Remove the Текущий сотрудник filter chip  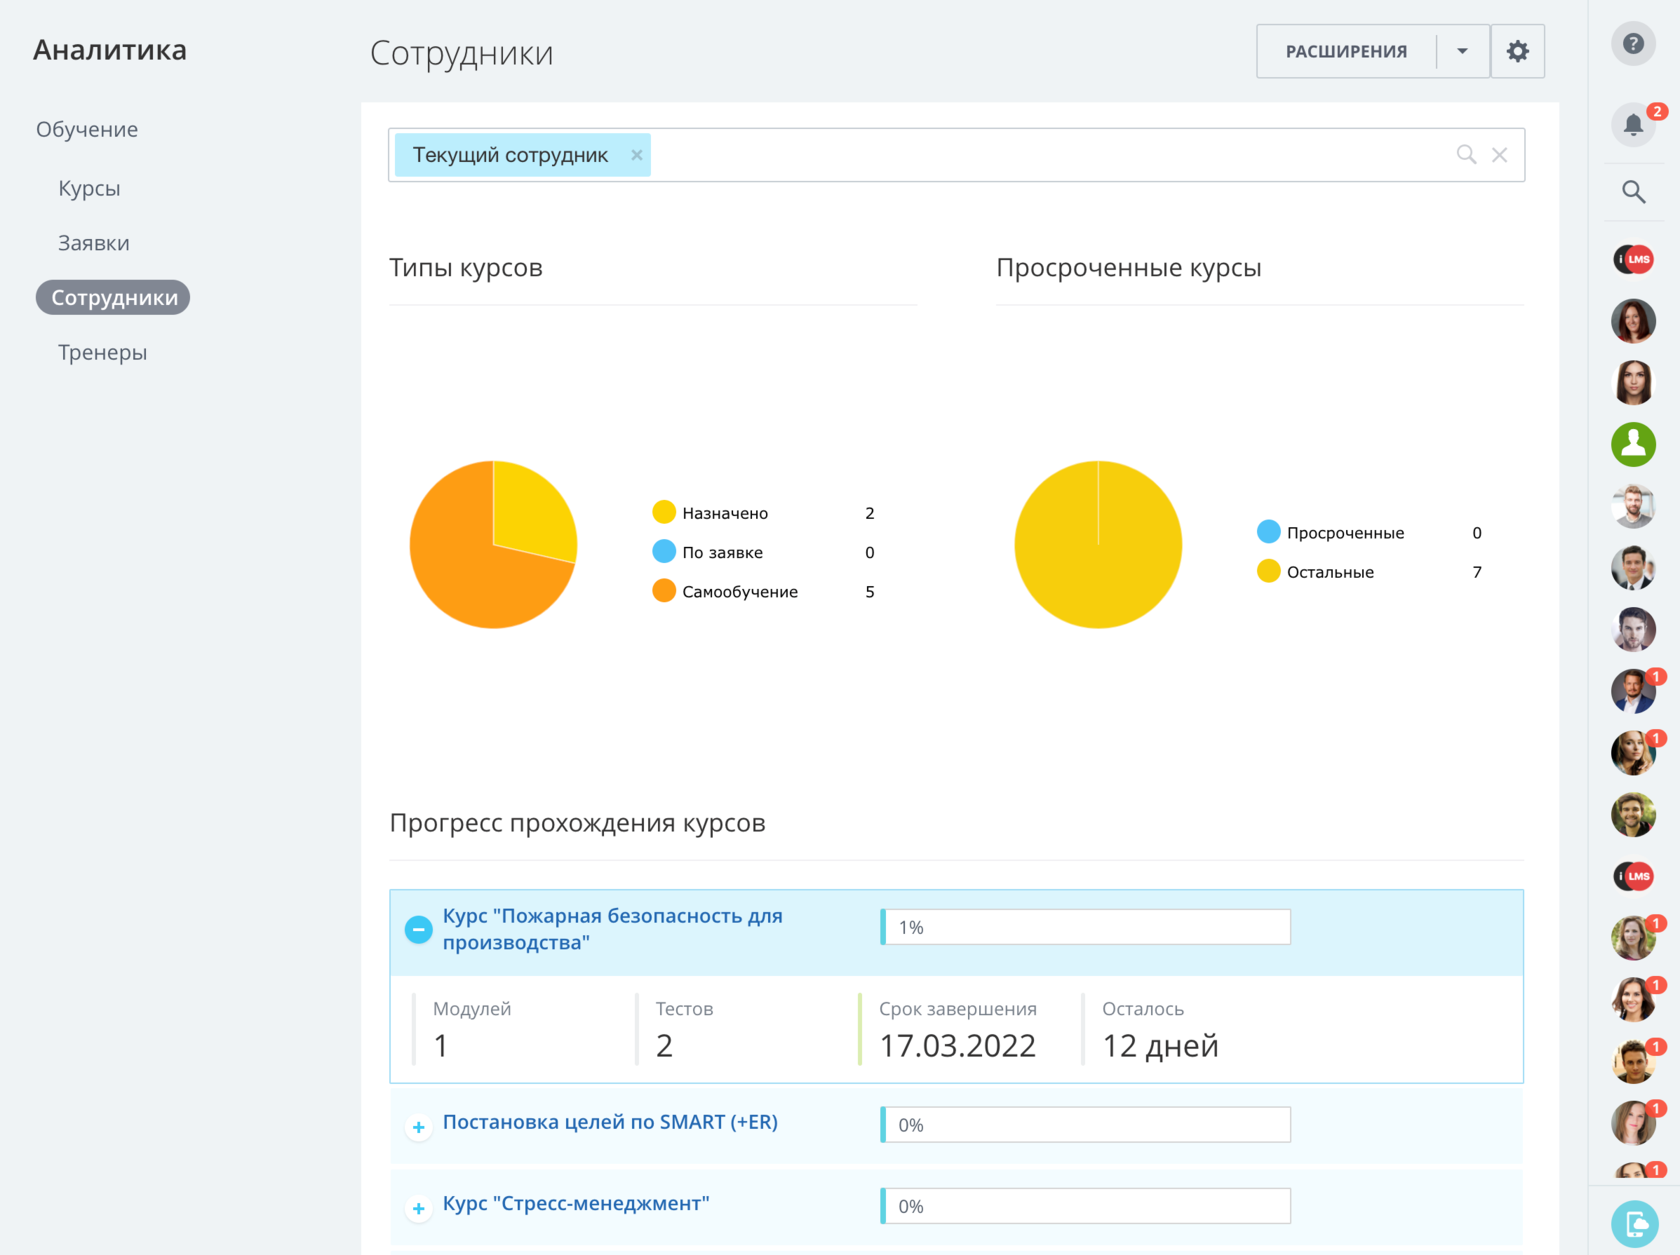636,154
